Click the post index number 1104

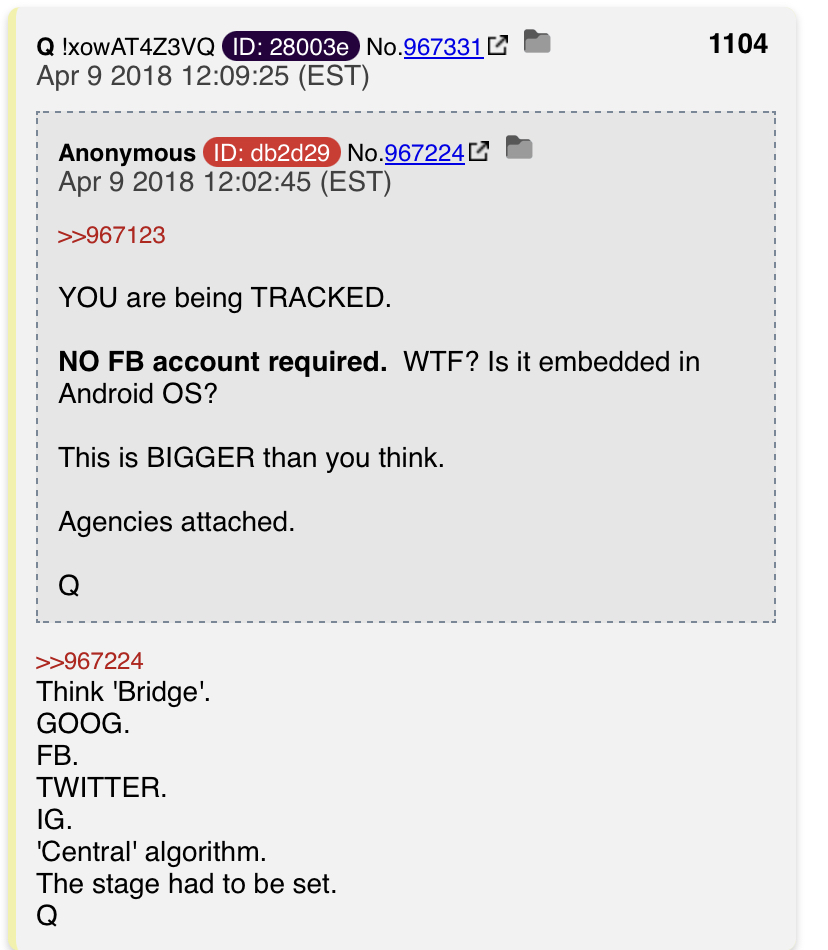click(x=738, y=44)
